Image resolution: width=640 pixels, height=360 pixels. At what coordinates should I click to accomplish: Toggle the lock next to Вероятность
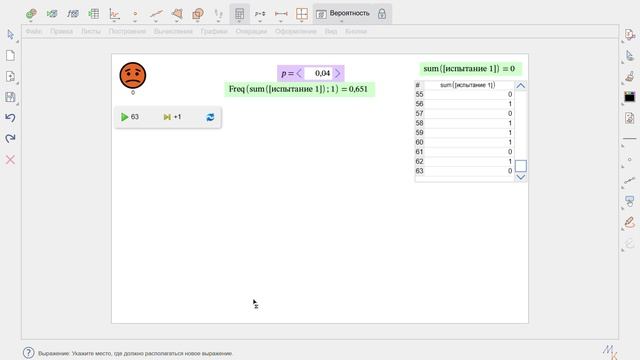(x=382, y=14)
